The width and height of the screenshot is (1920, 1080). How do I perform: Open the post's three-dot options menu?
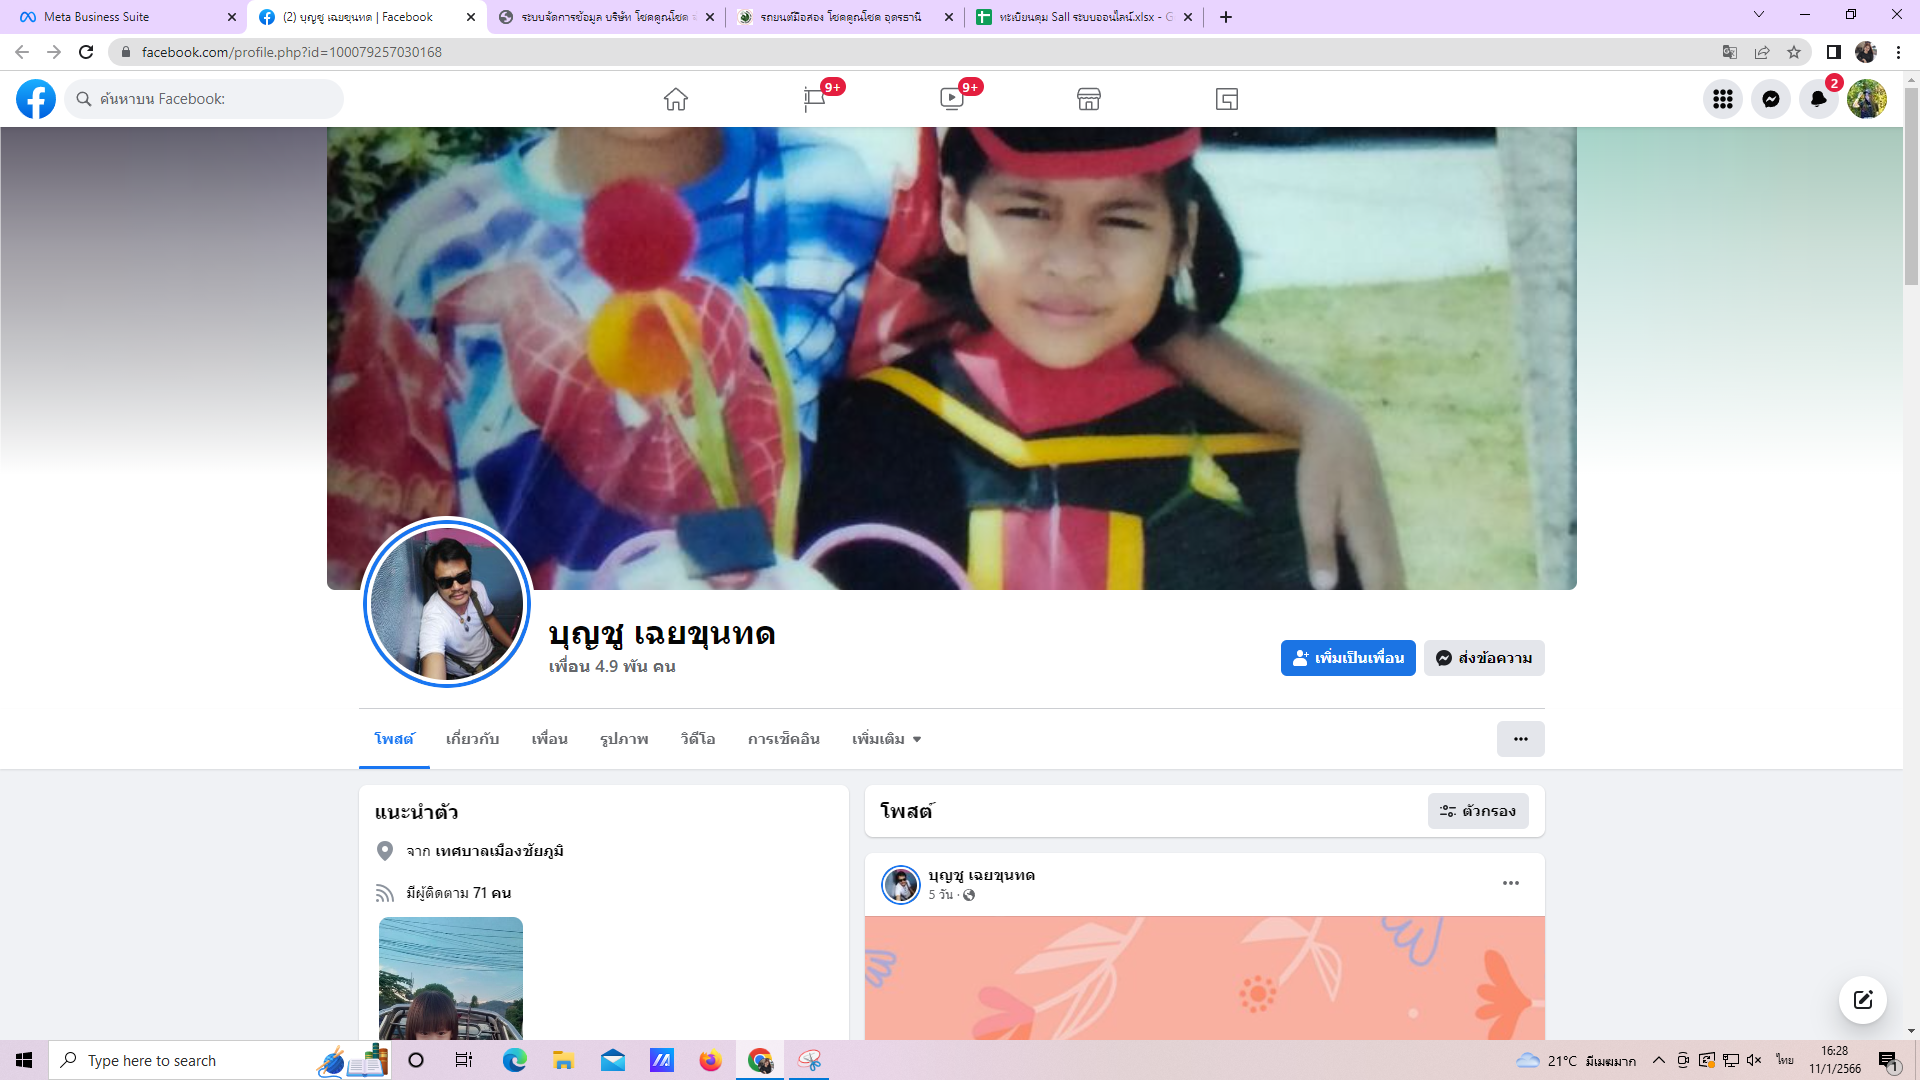point(1510,883)
